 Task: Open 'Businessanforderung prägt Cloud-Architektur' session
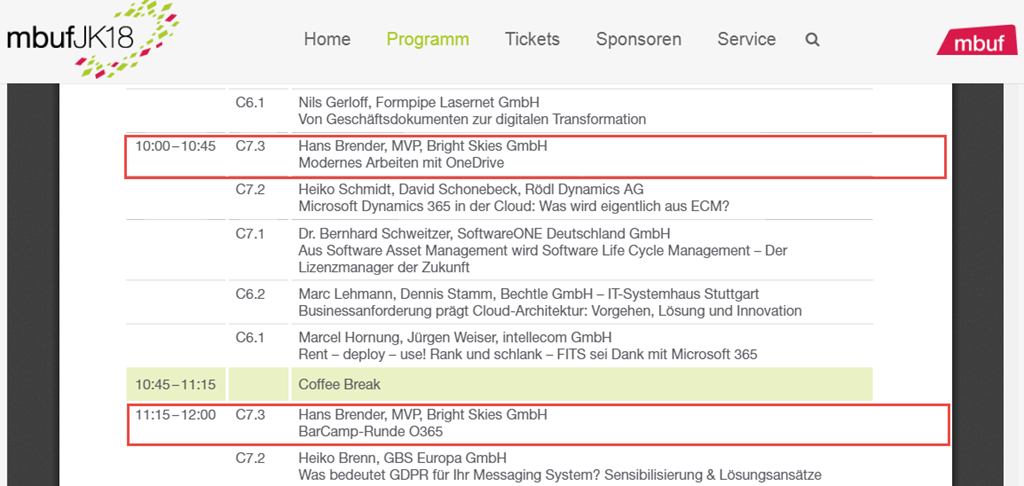550,311
